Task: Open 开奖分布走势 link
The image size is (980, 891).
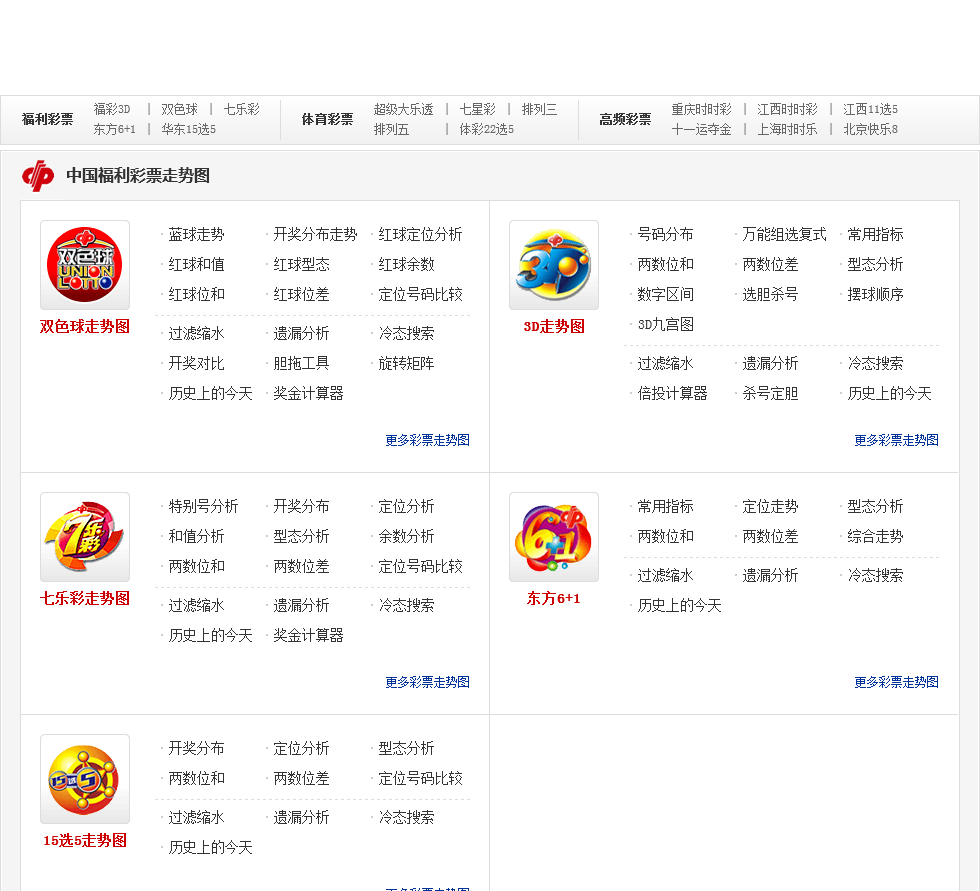Action: [315, 234]
